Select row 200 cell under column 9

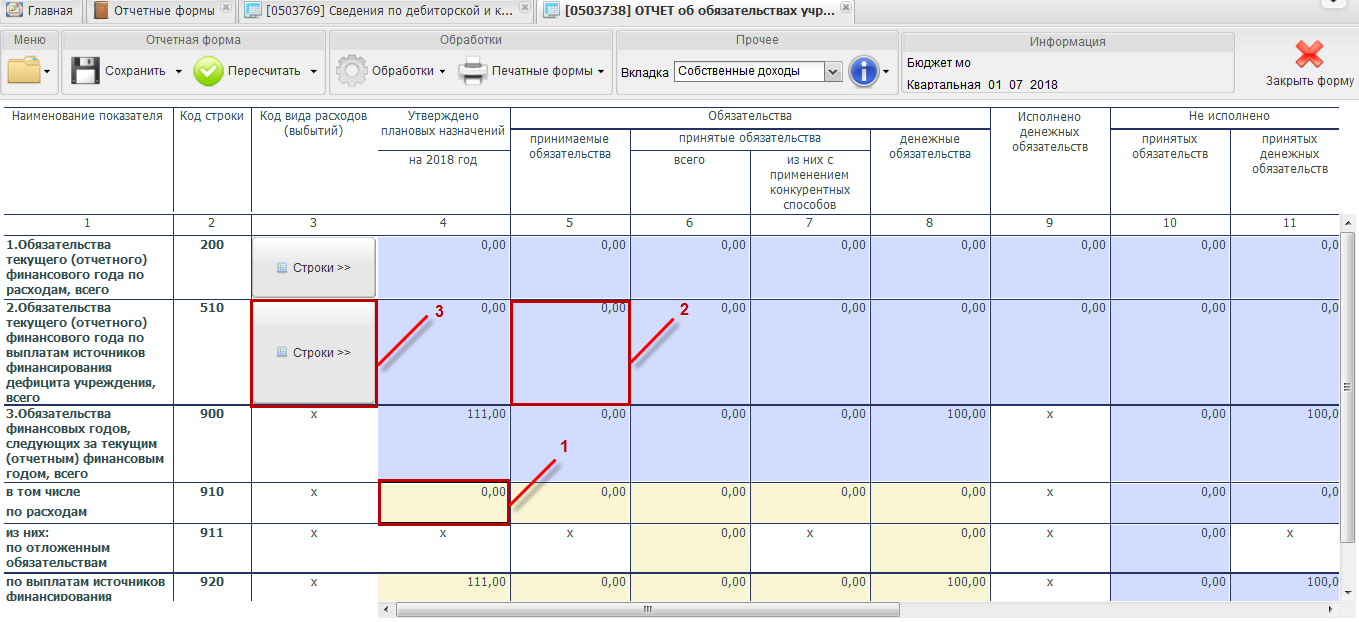click(1050, 267)
